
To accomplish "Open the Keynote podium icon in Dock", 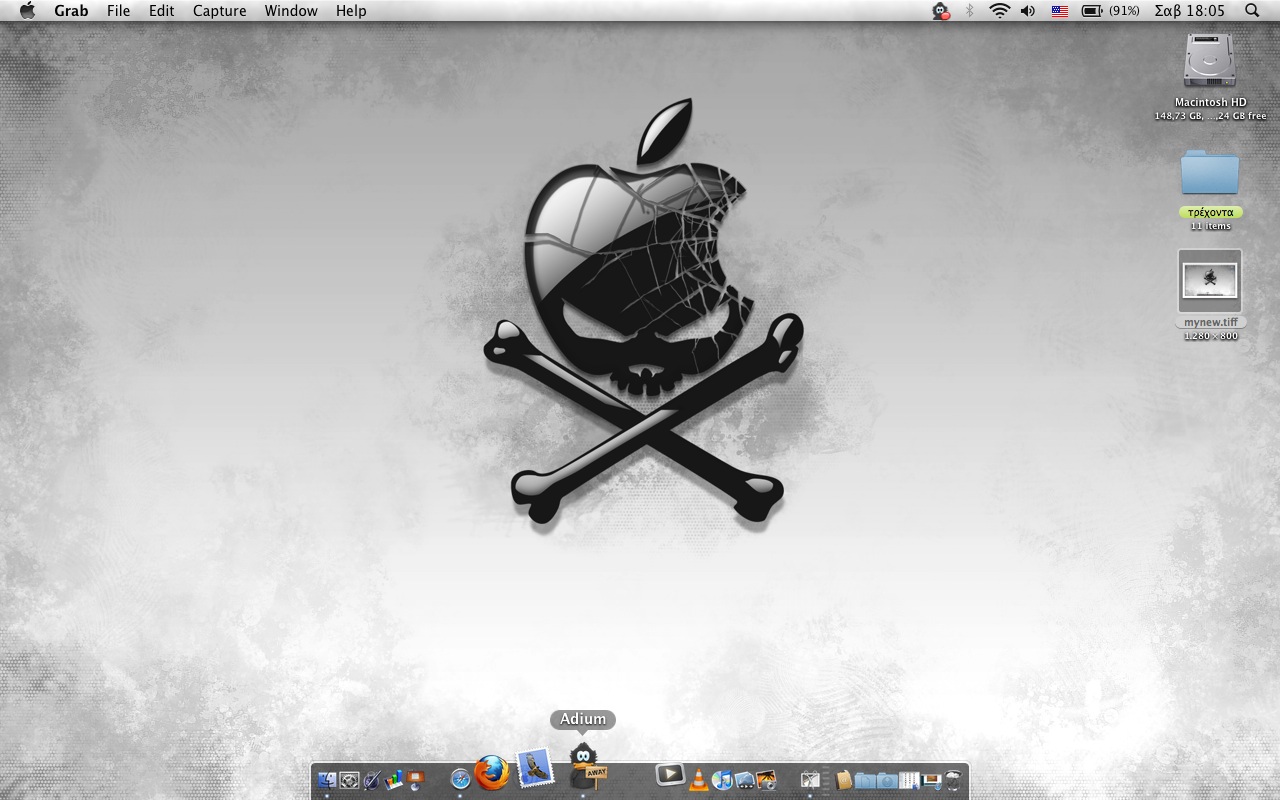I will tap(415, 778).
